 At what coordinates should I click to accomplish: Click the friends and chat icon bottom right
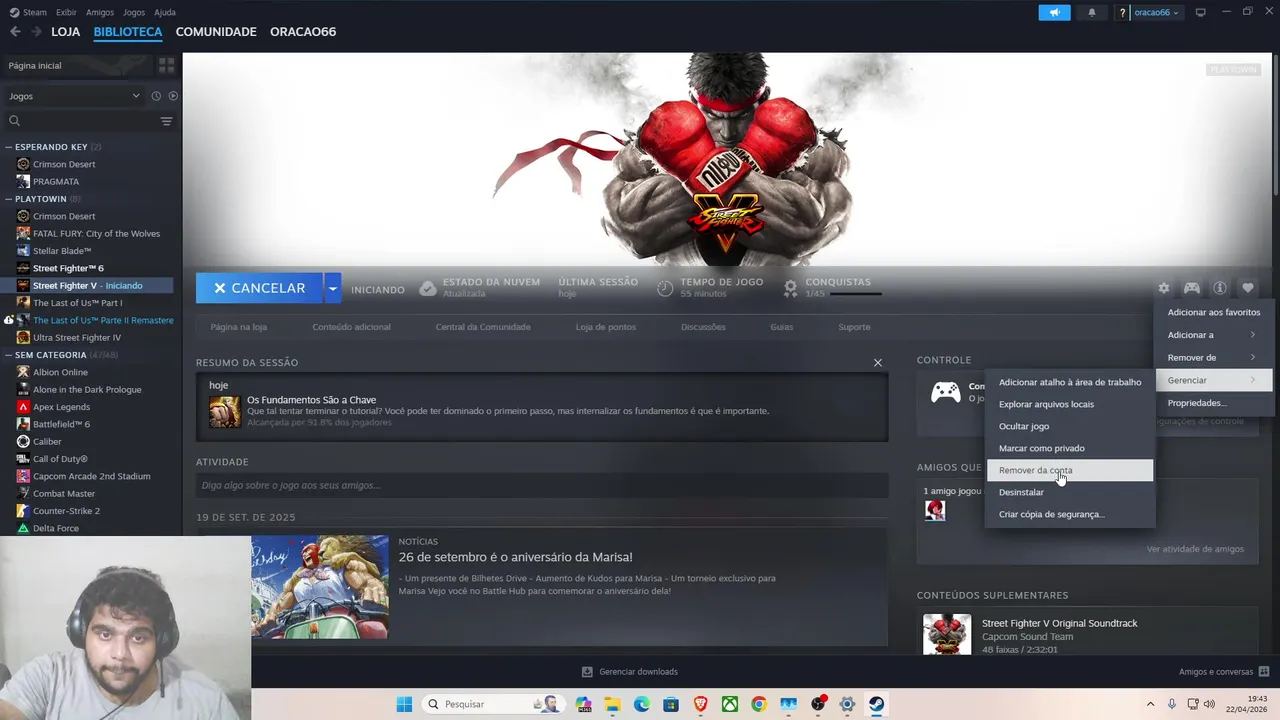[1264, 672]
